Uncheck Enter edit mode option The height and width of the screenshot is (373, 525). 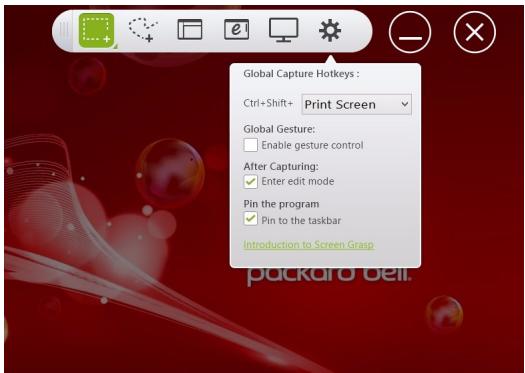click(x=250, y=181)
